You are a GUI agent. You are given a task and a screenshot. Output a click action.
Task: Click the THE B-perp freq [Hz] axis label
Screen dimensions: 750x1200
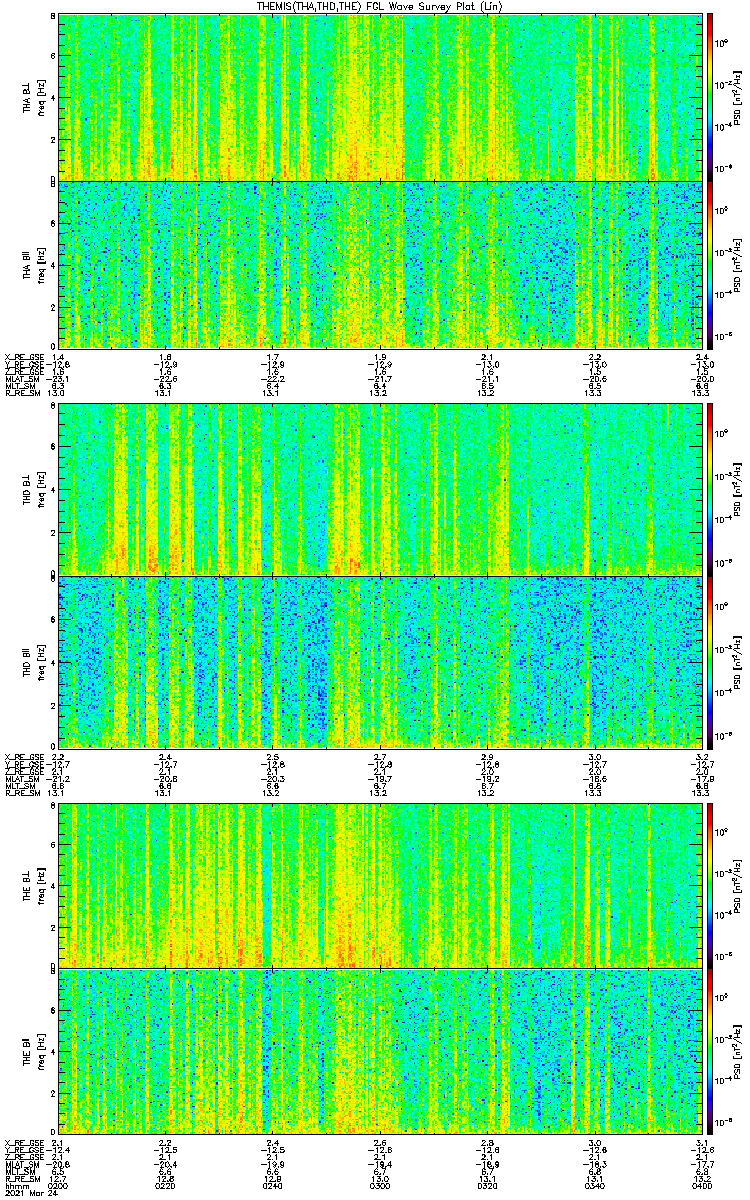click(41, 885)
